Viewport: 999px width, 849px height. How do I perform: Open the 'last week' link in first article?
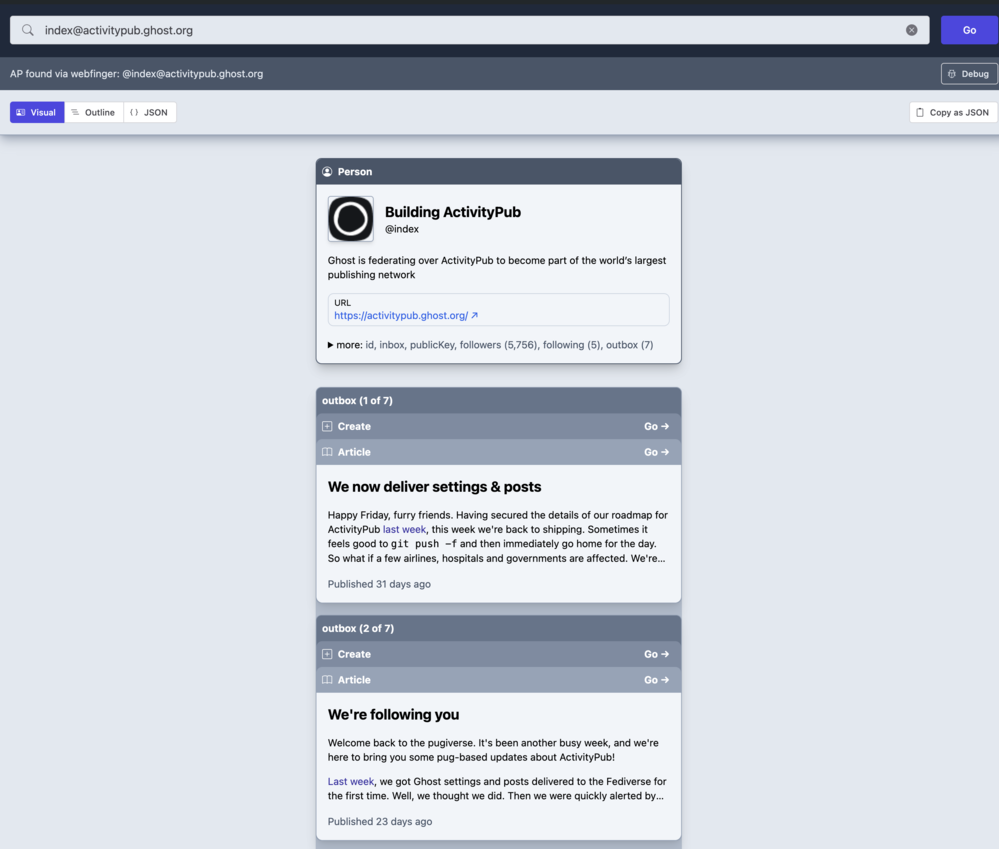click(x=404, y=530)
